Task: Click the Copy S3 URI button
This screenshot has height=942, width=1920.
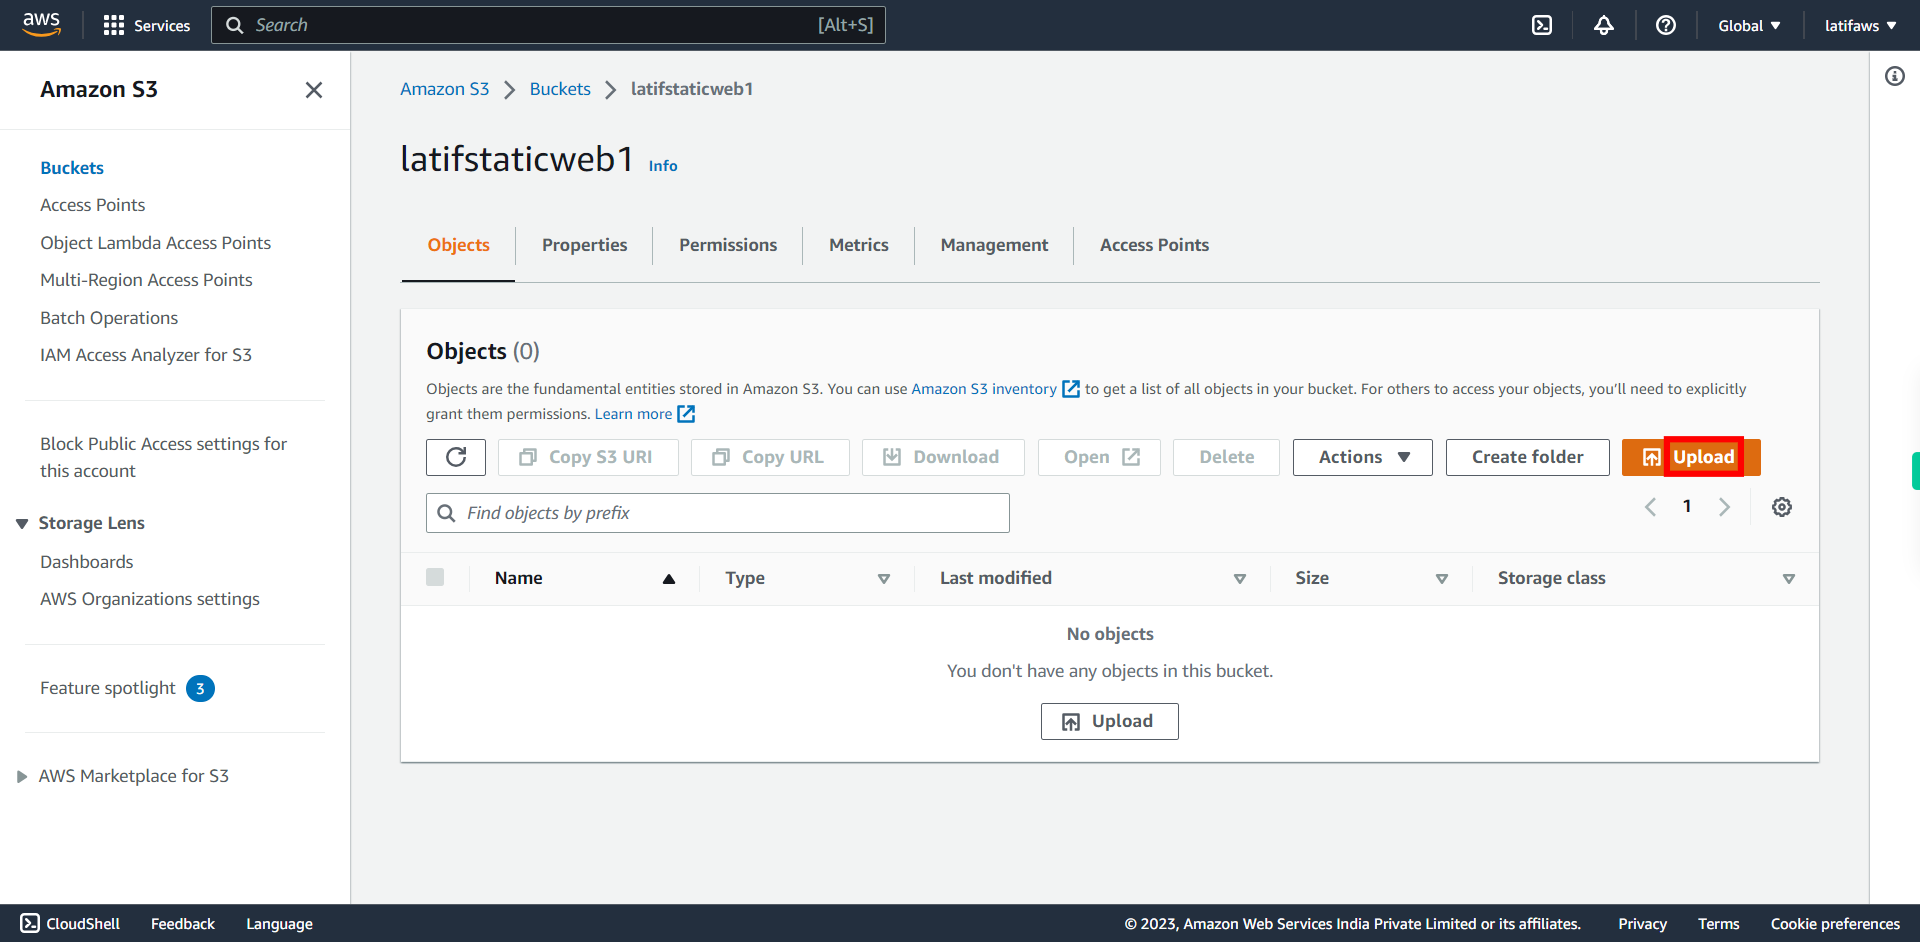Action: tap(588, 457)
